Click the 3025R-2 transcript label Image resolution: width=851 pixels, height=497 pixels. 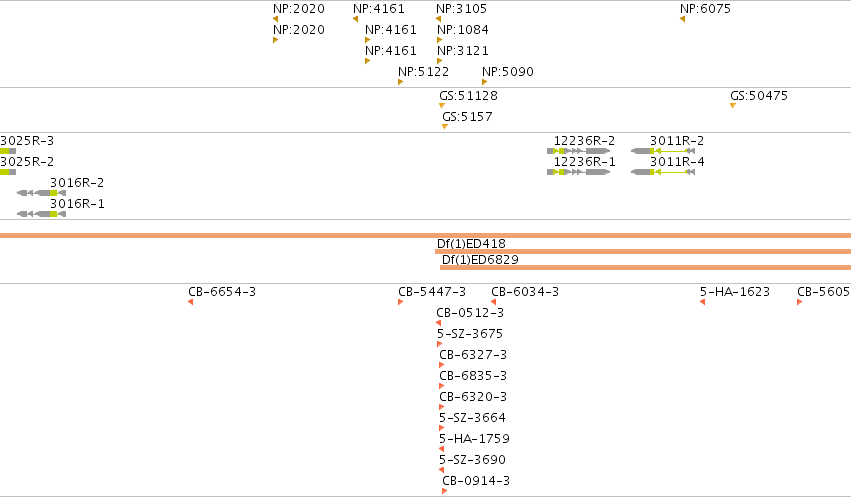(27, 162)
